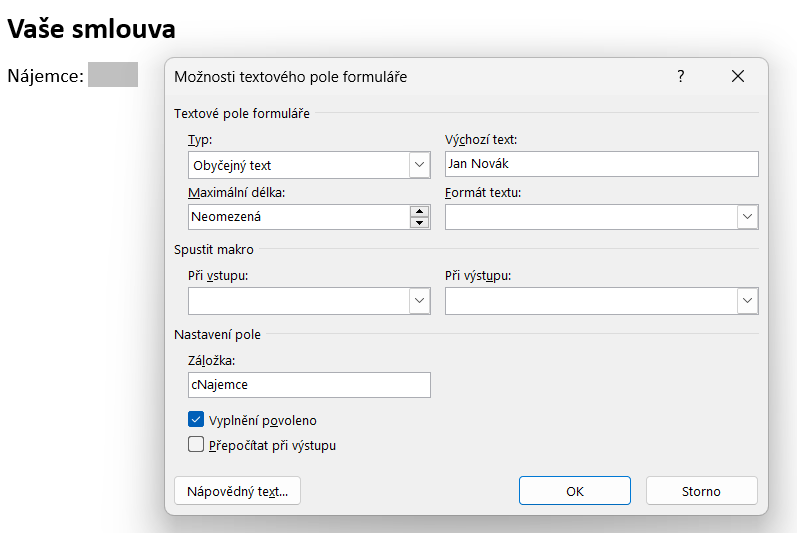797x533 pixels.
Task: Select the gray form field beside Nájemce
Action: pyautogui.click(x=112, y=75)
